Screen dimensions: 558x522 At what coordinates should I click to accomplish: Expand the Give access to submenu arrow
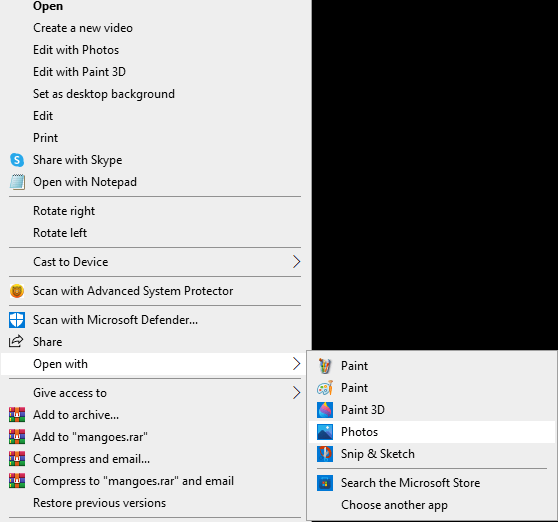[x=296, y=393]
